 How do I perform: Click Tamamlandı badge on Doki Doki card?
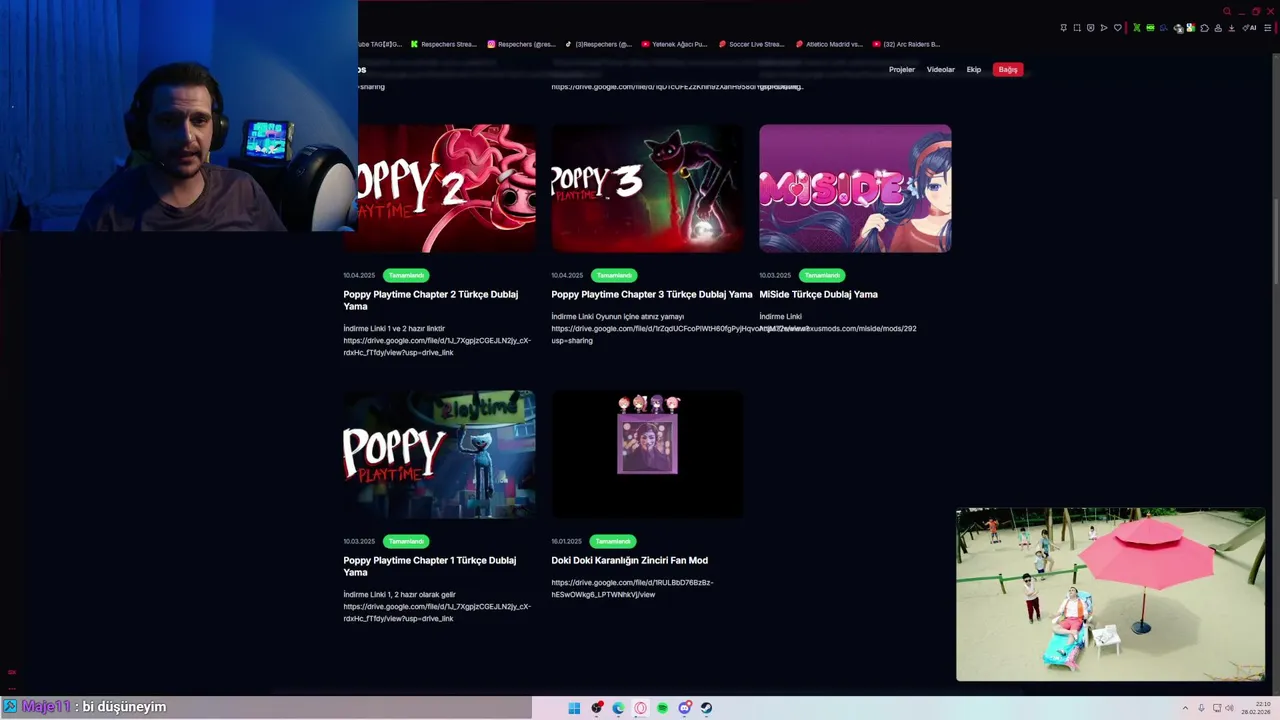point(613,541)
